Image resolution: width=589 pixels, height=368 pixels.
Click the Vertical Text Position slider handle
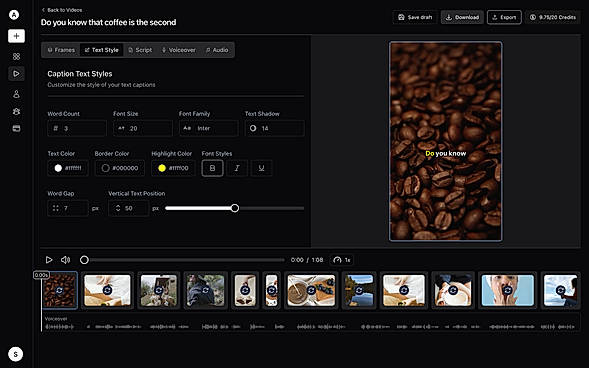[235, 208]
